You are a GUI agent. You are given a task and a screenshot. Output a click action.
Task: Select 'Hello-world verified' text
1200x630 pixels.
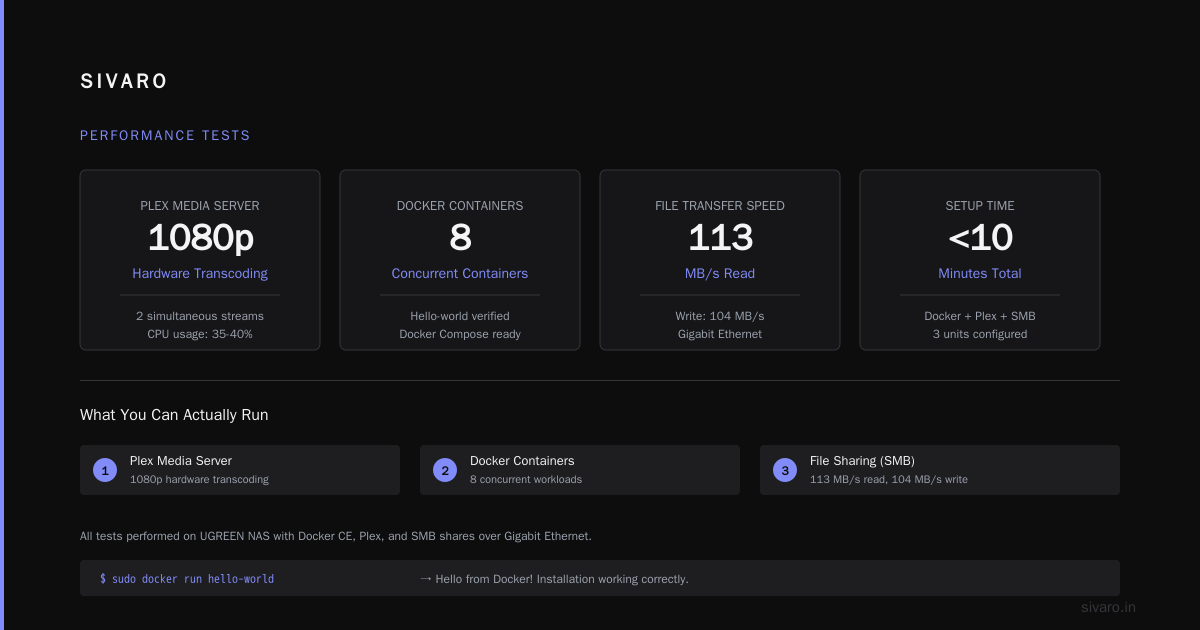[x=460, y=316]
